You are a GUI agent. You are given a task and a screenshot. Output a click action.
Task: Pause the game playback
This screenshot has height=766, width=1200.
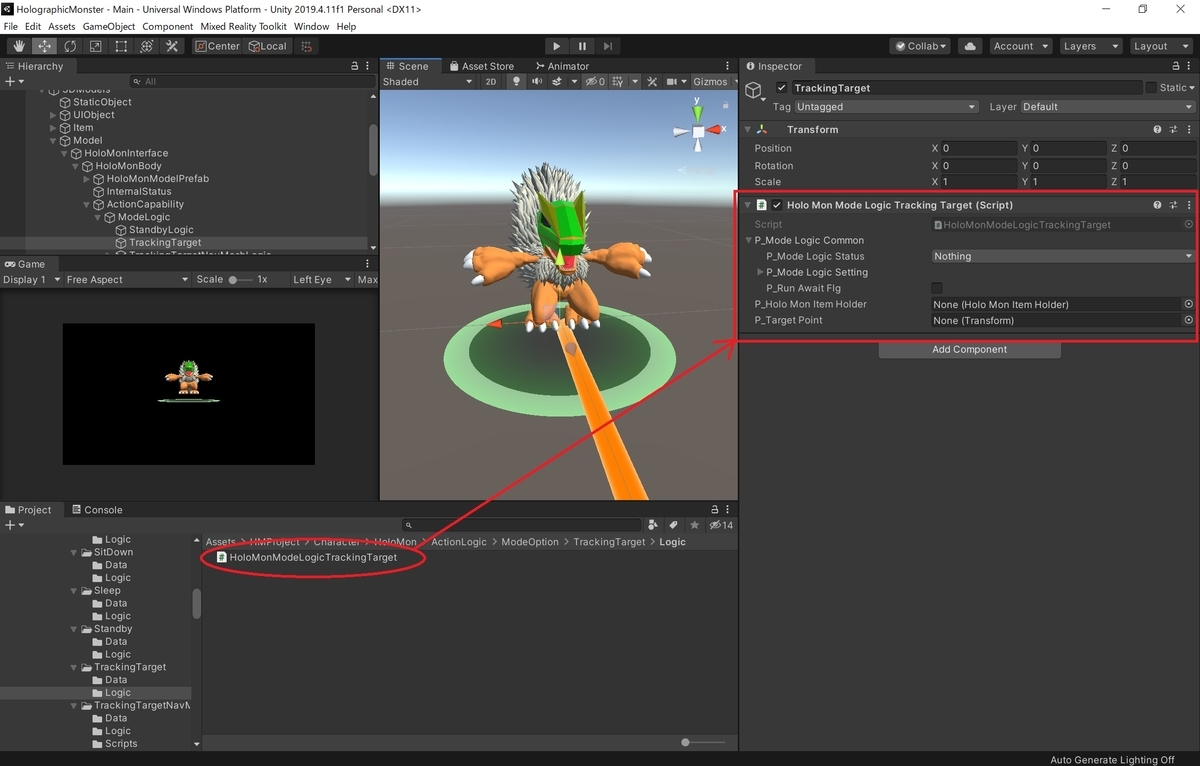582,46
